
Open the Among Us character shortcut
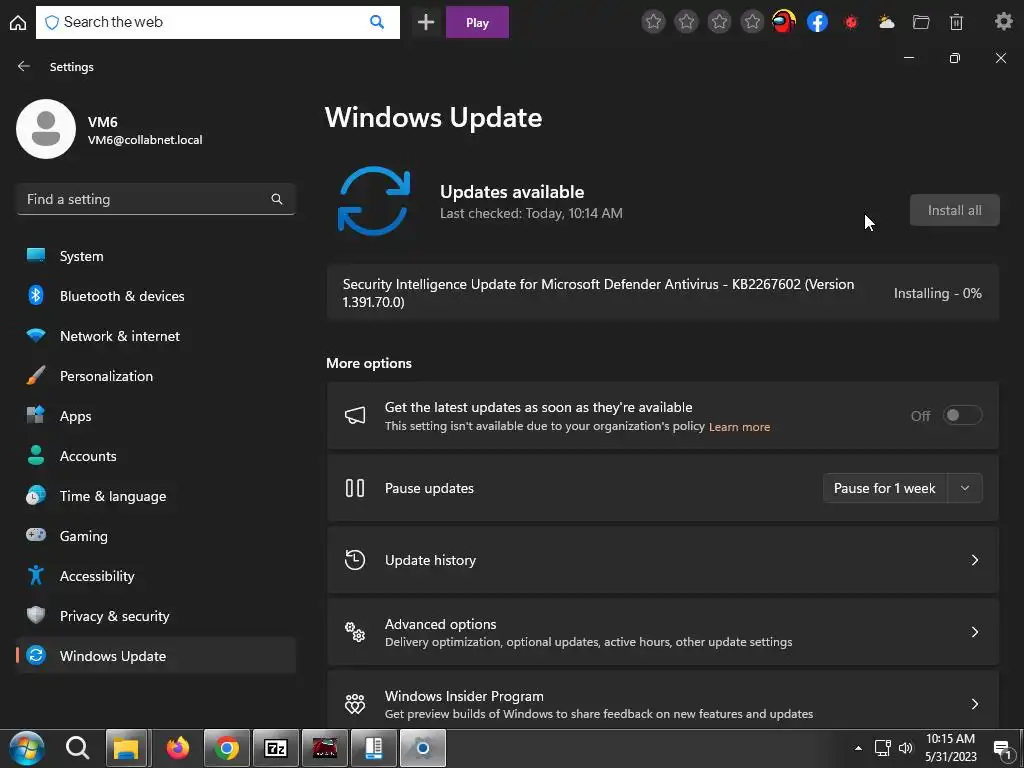click(784, 22)
